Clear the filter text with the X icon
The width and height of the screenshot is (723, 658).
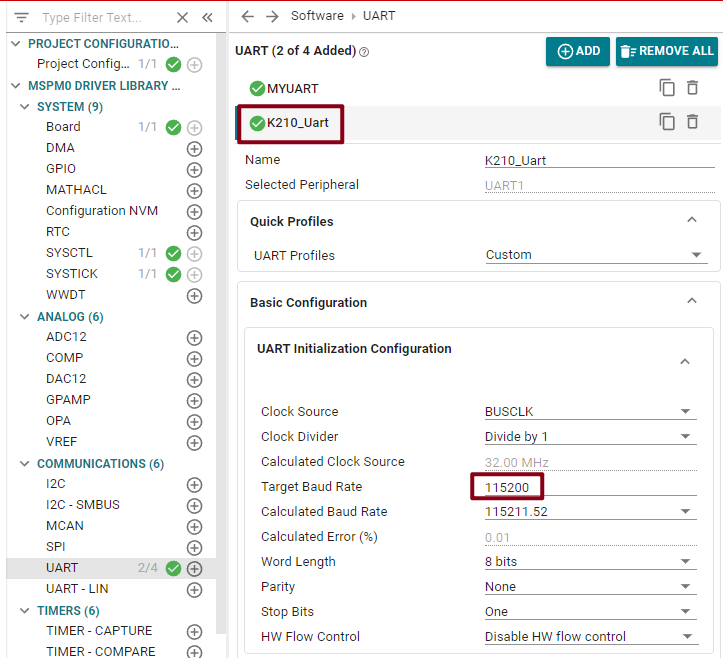[183, 18]
